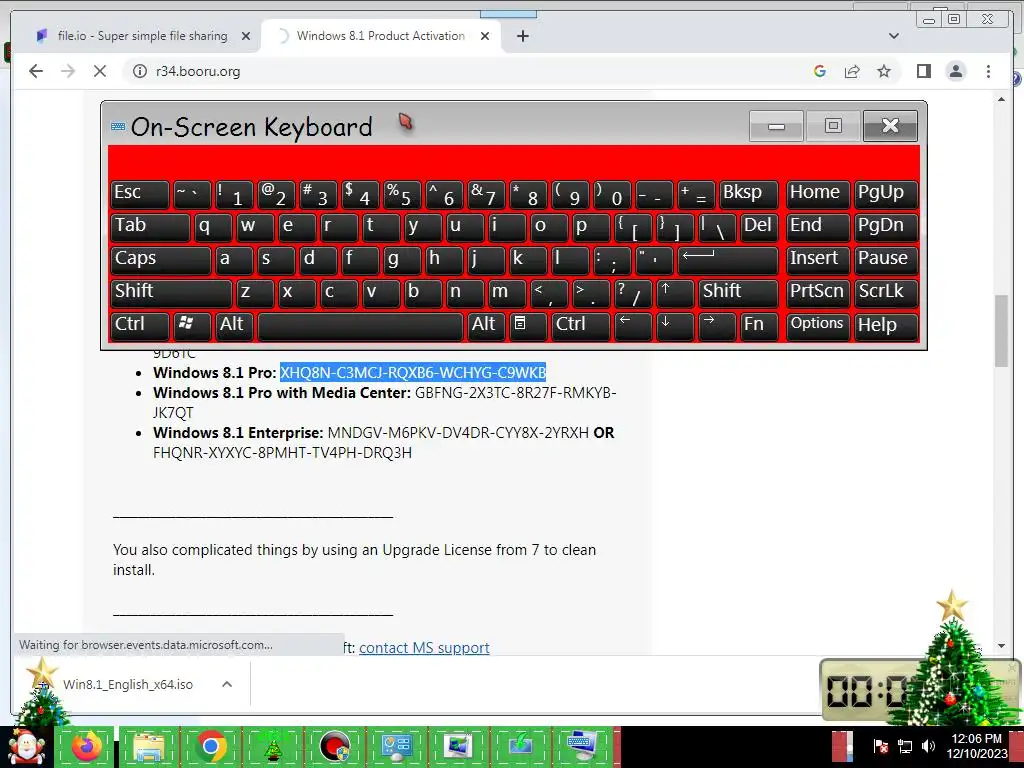Click the page vertical scrollbar thumb
1024x768 pixels.
click(x=1002, y=331)
